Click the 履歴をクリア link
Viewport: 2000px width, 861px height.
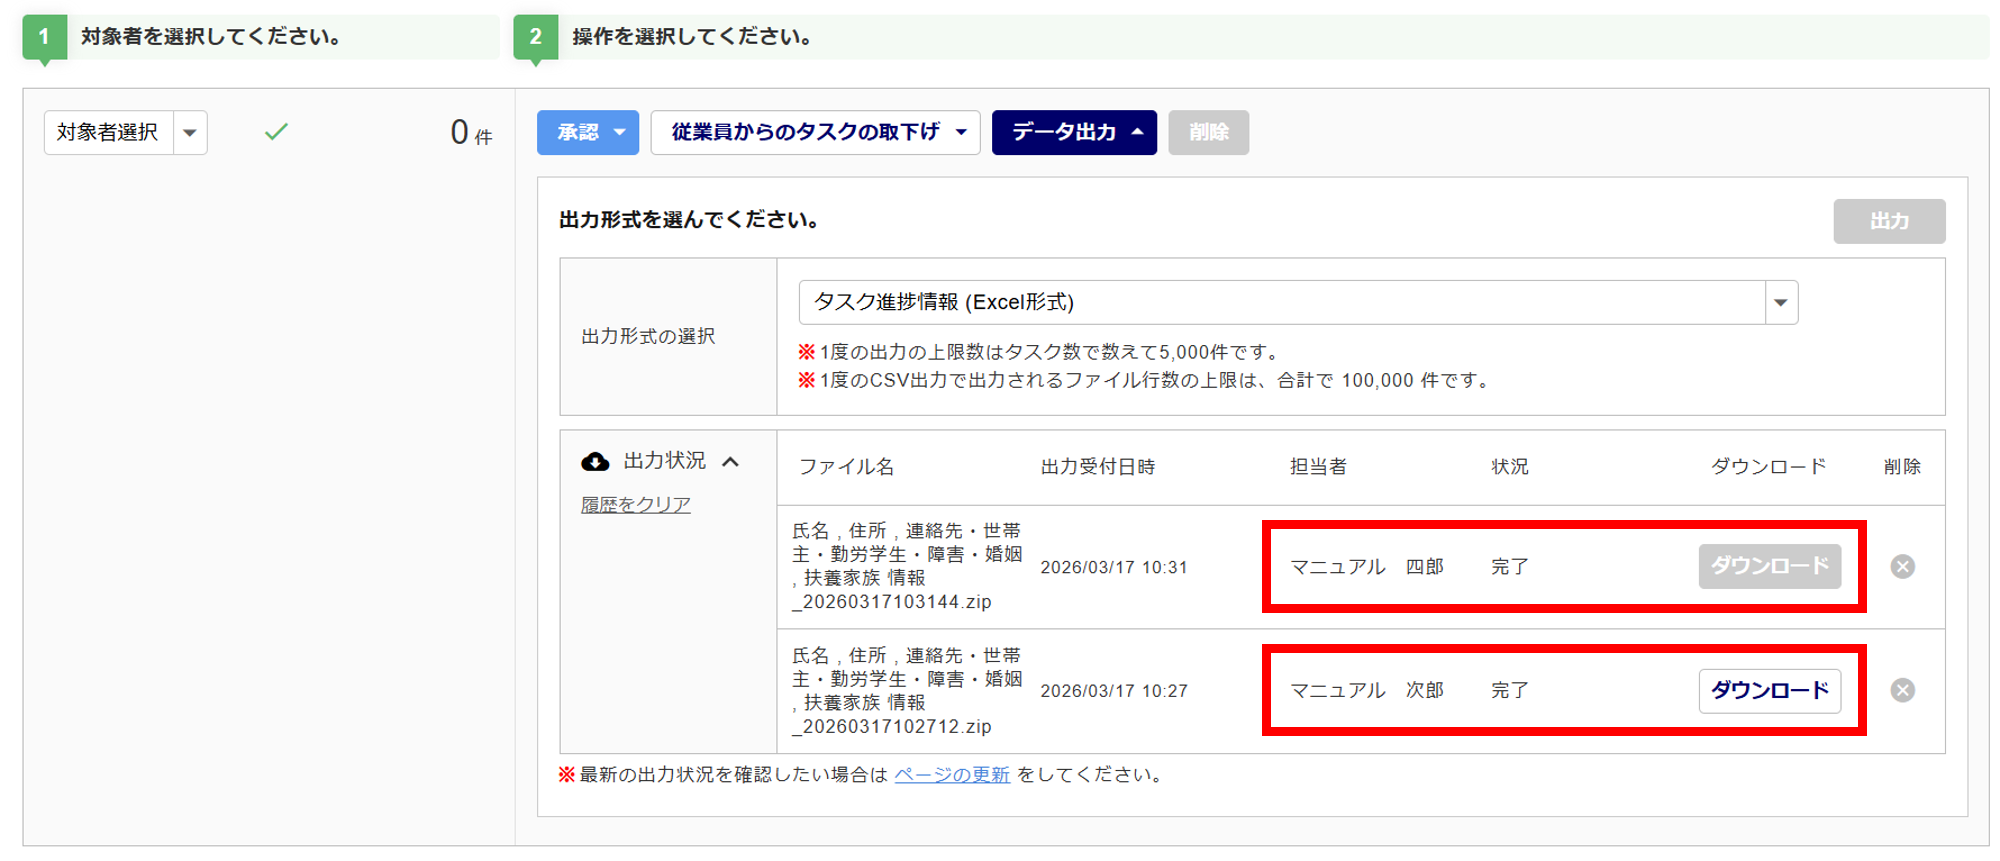(636, 505)
